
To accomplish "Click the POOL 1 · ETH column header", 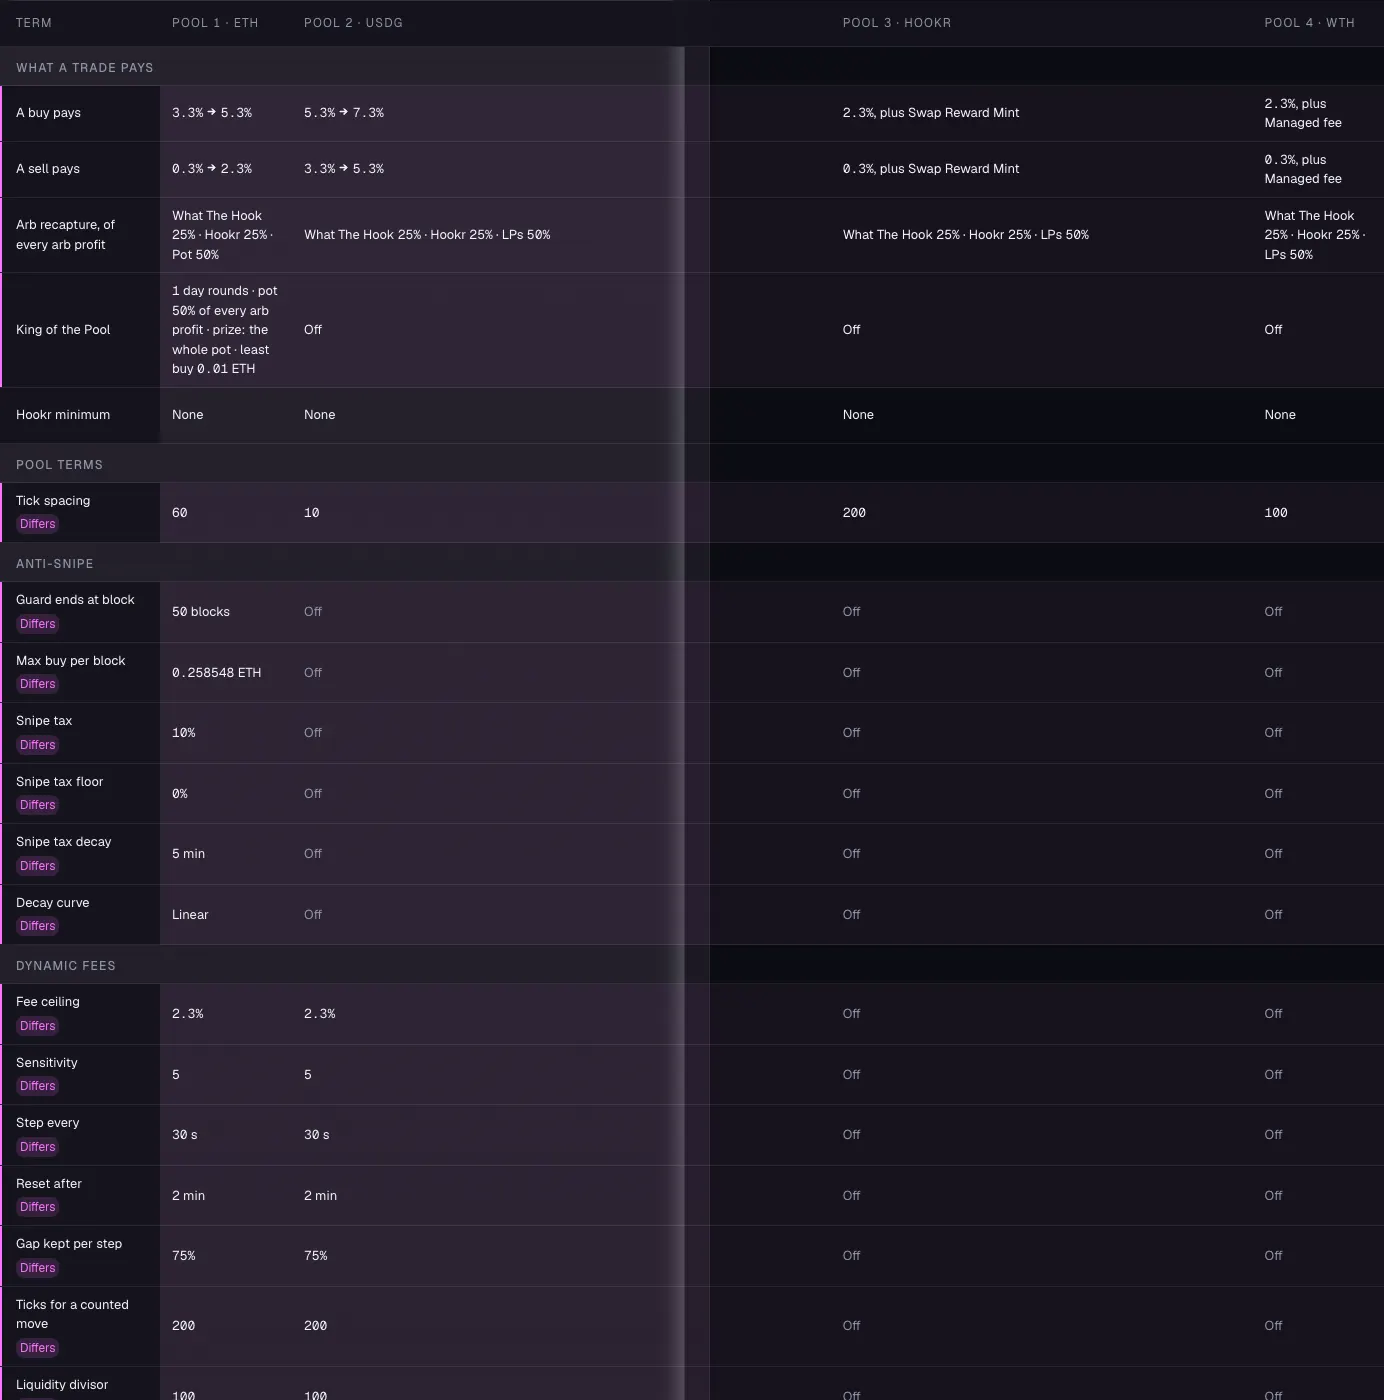I will (215, 23).
